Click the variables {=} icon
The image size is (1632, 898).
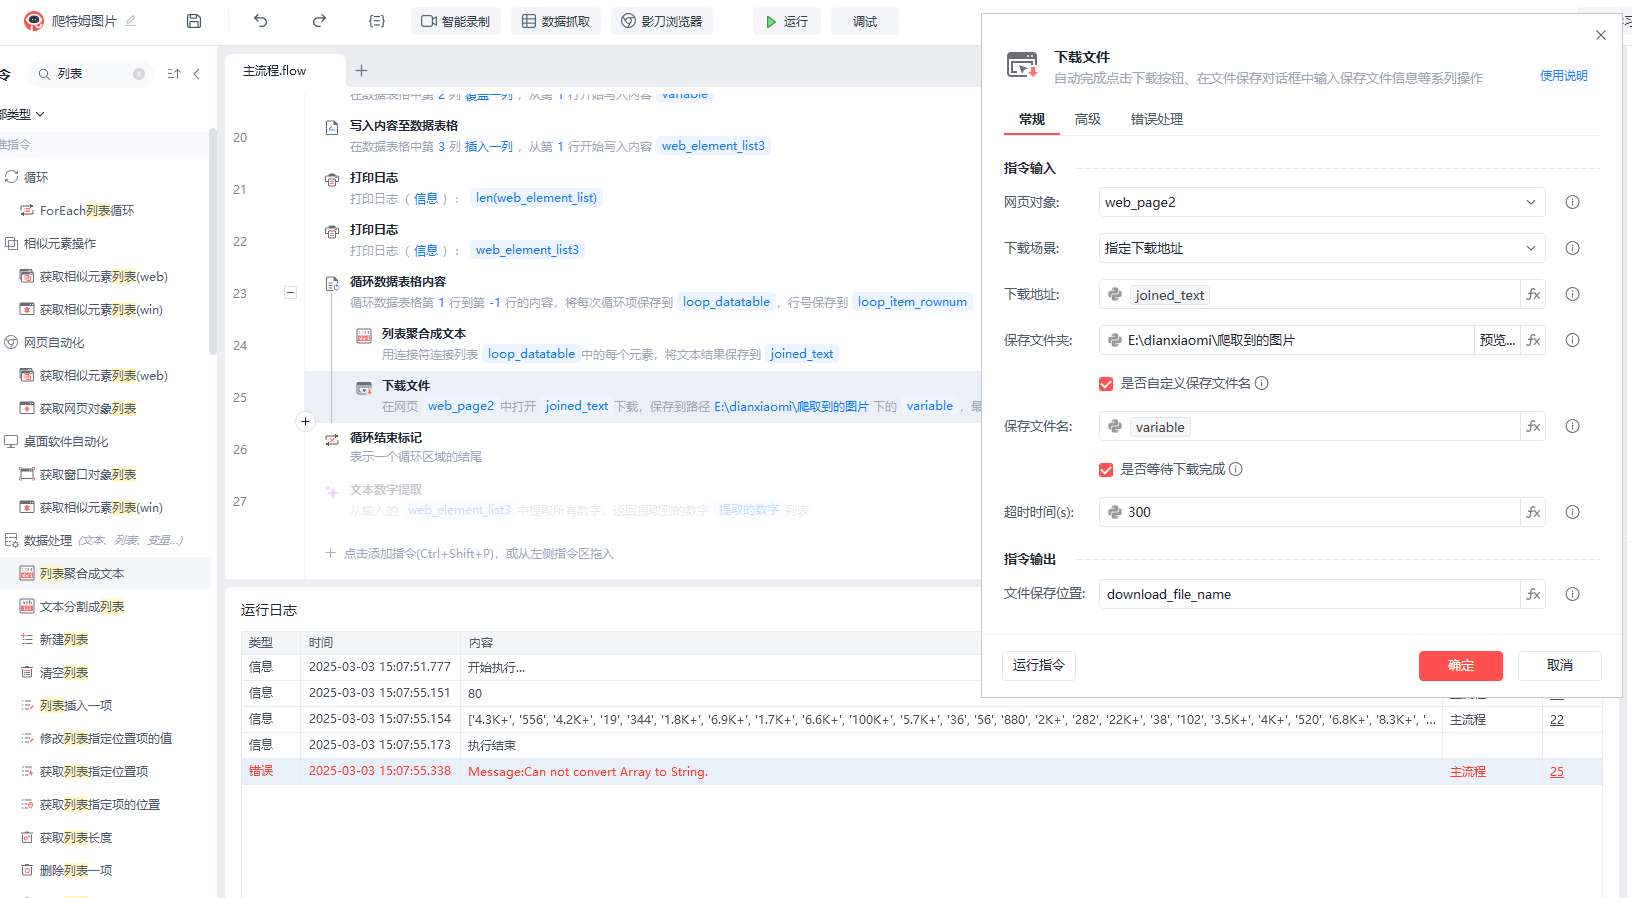(377, 21)
